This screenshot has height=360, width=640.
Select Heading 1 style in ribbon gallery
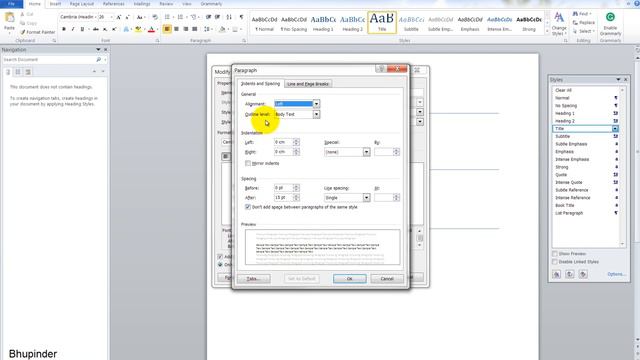[323, 23]
